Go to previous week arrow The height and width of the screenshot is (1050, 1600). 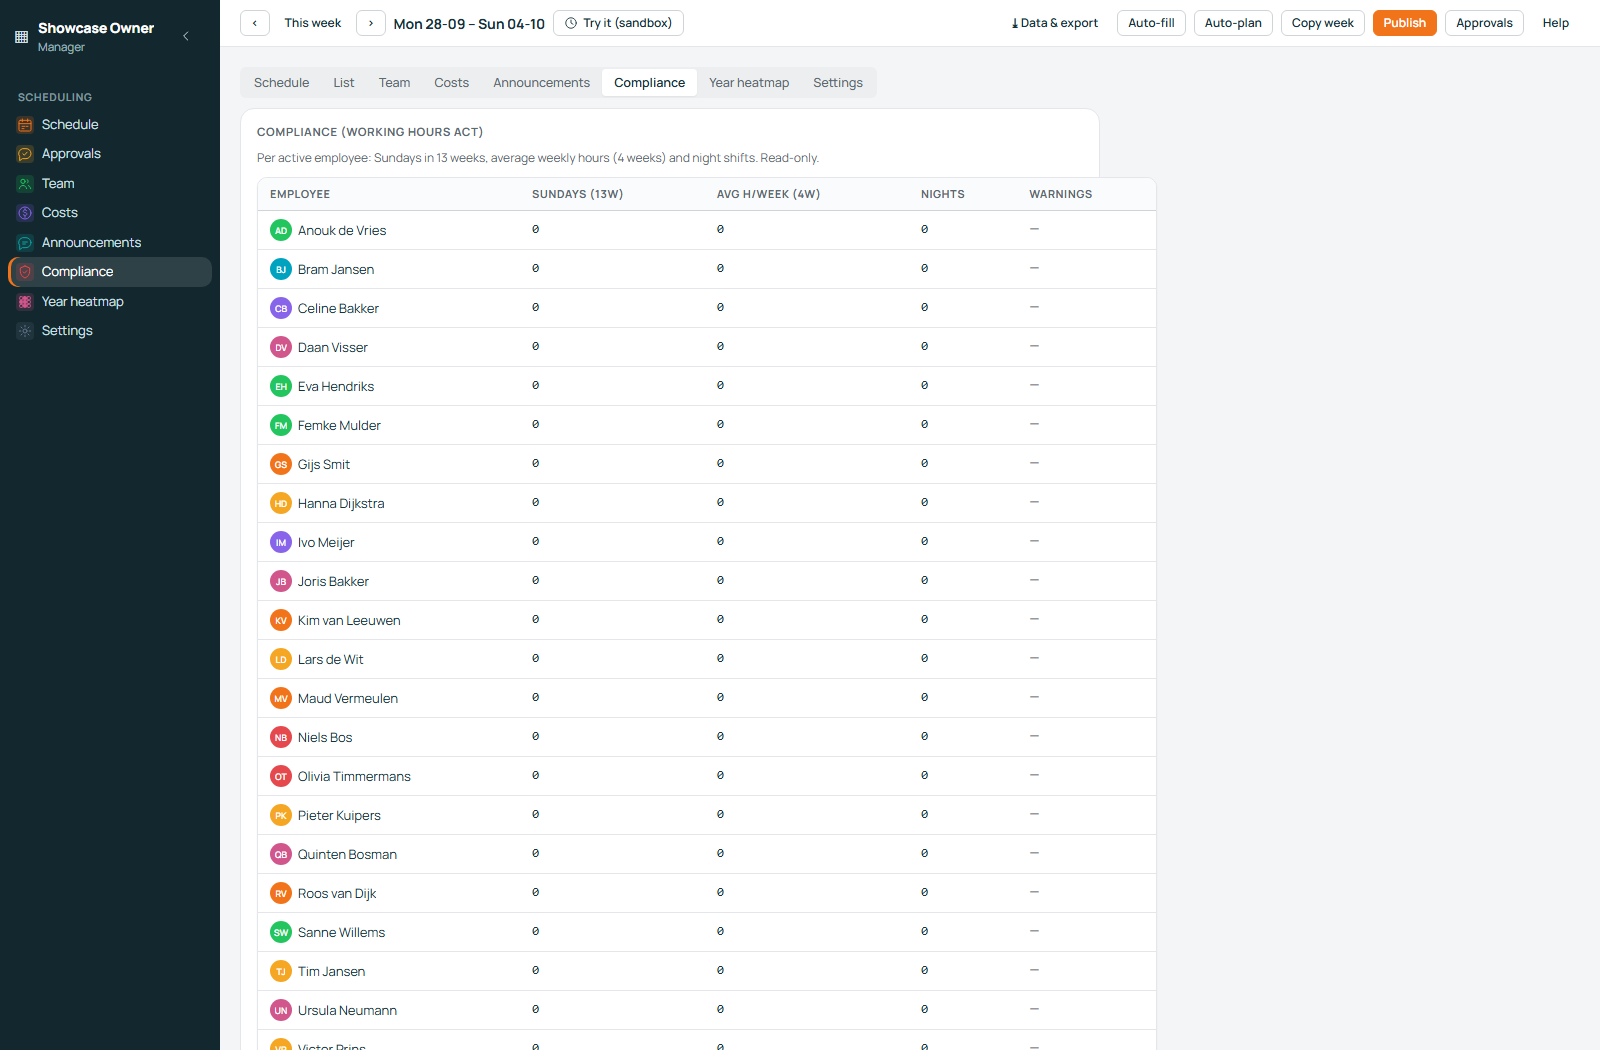point(255,23)
